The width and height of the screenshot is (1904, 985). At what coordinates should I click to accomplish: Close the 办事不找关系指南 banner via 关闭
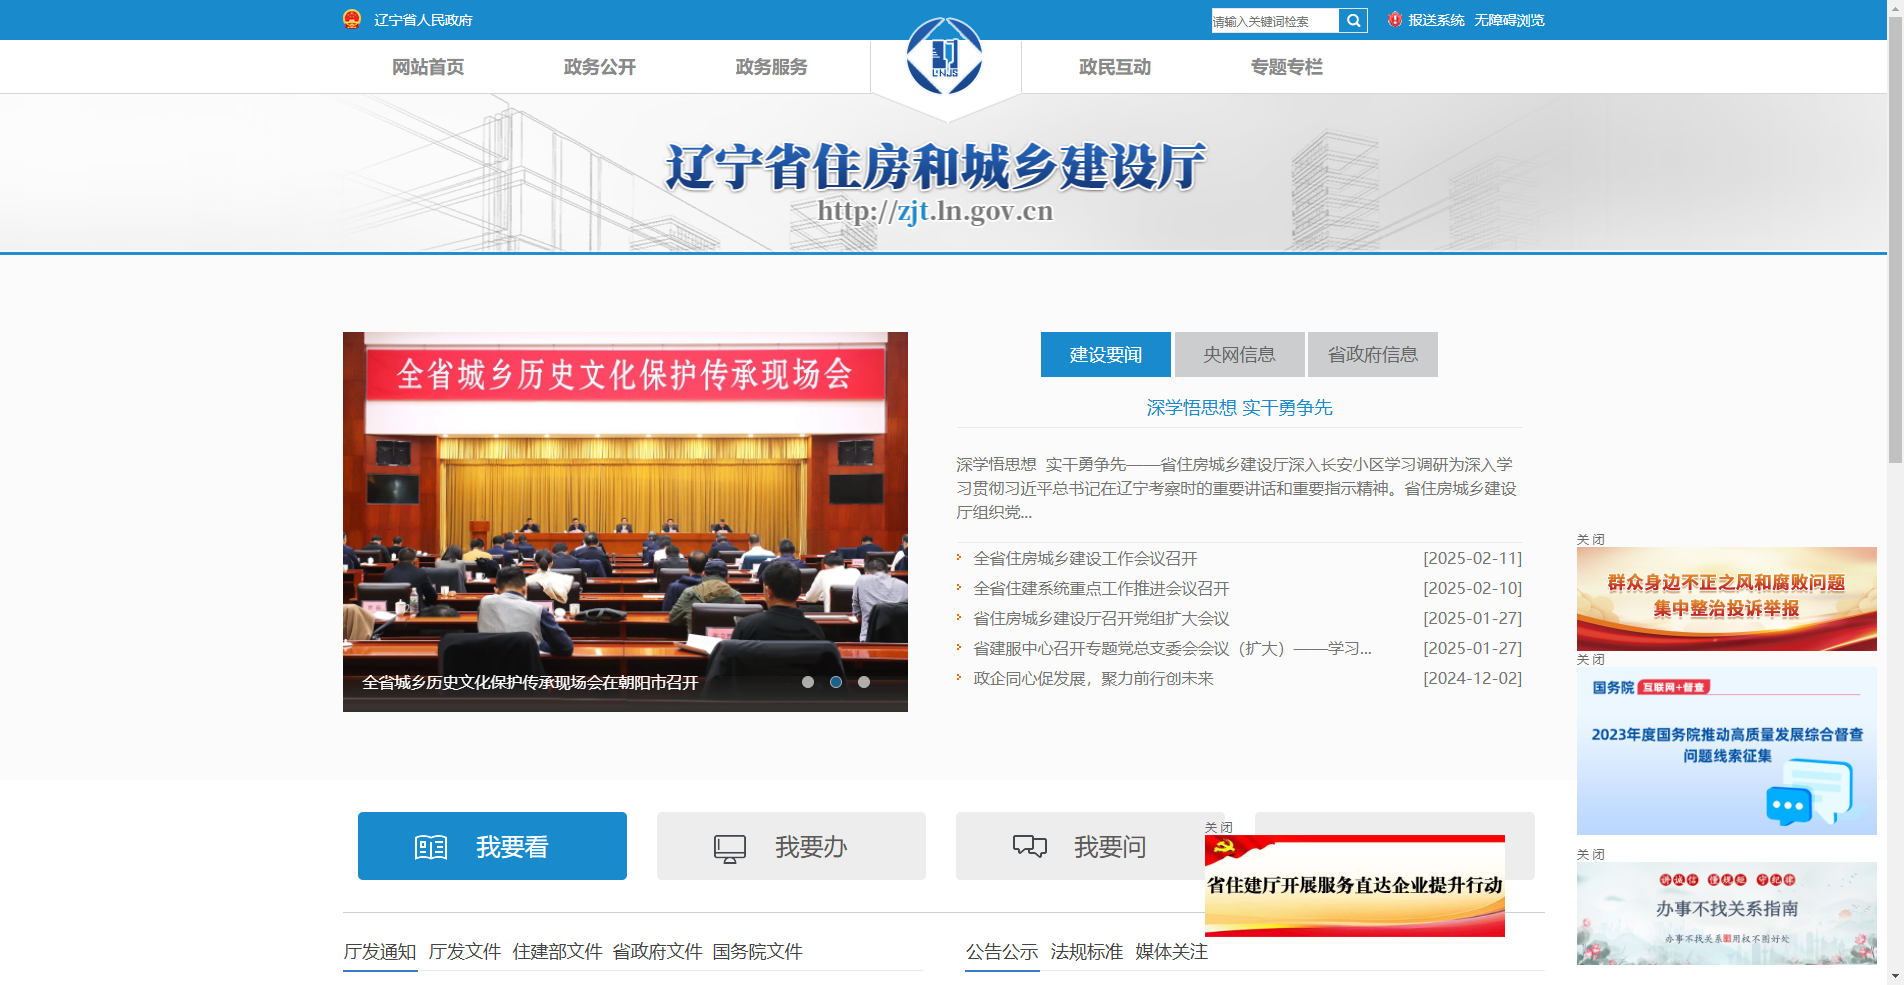coord(1590,854)
